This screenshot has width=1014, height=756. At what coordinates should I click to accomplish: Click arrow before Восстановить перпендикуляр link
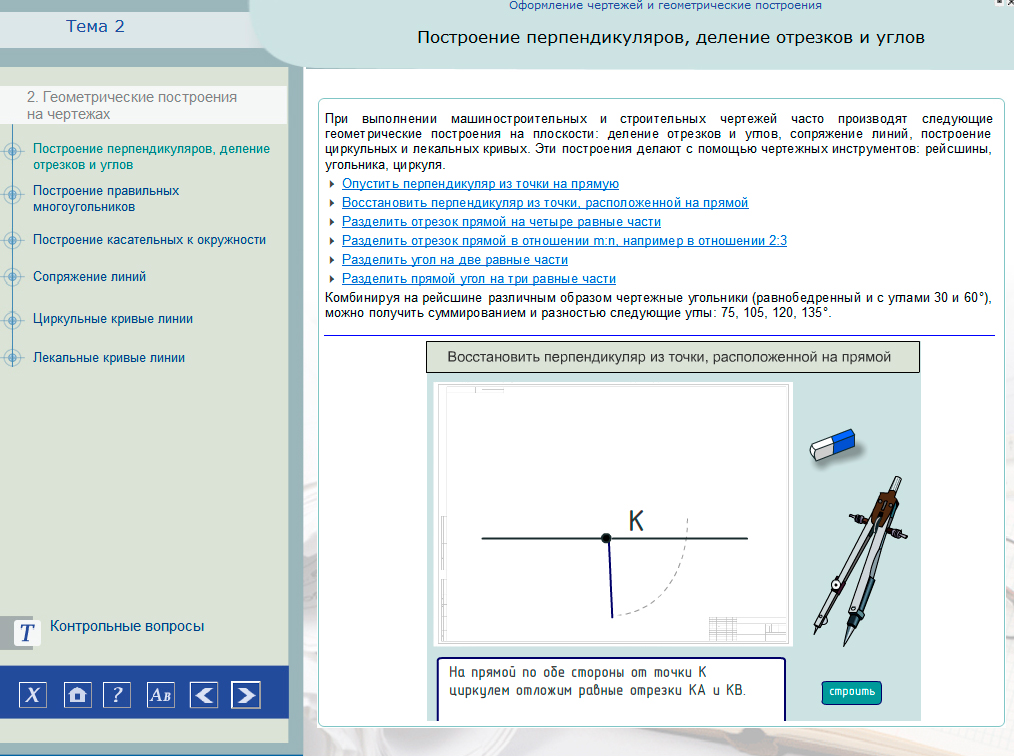[x=332, y=203]
